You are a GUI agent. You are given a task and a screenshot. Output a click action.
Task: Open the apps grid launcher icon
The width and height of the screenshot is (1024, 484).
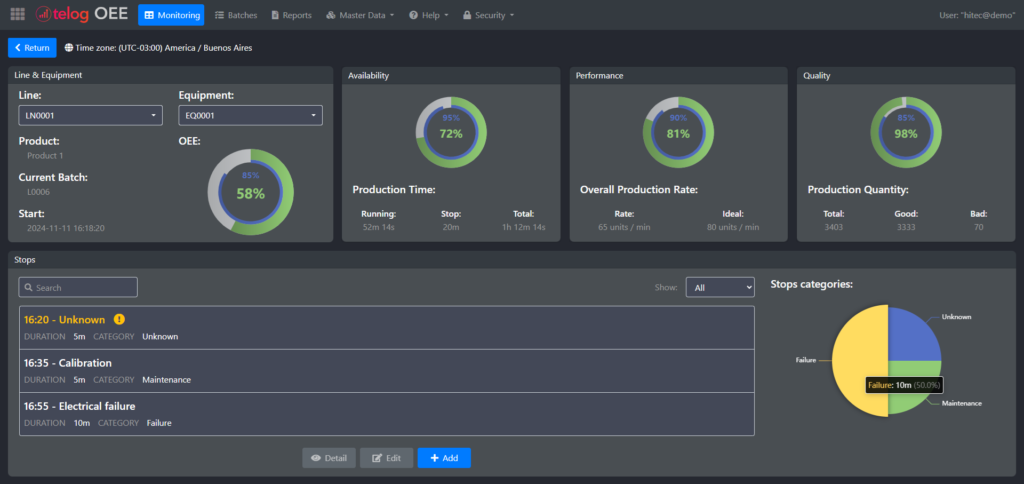(17, 15)
